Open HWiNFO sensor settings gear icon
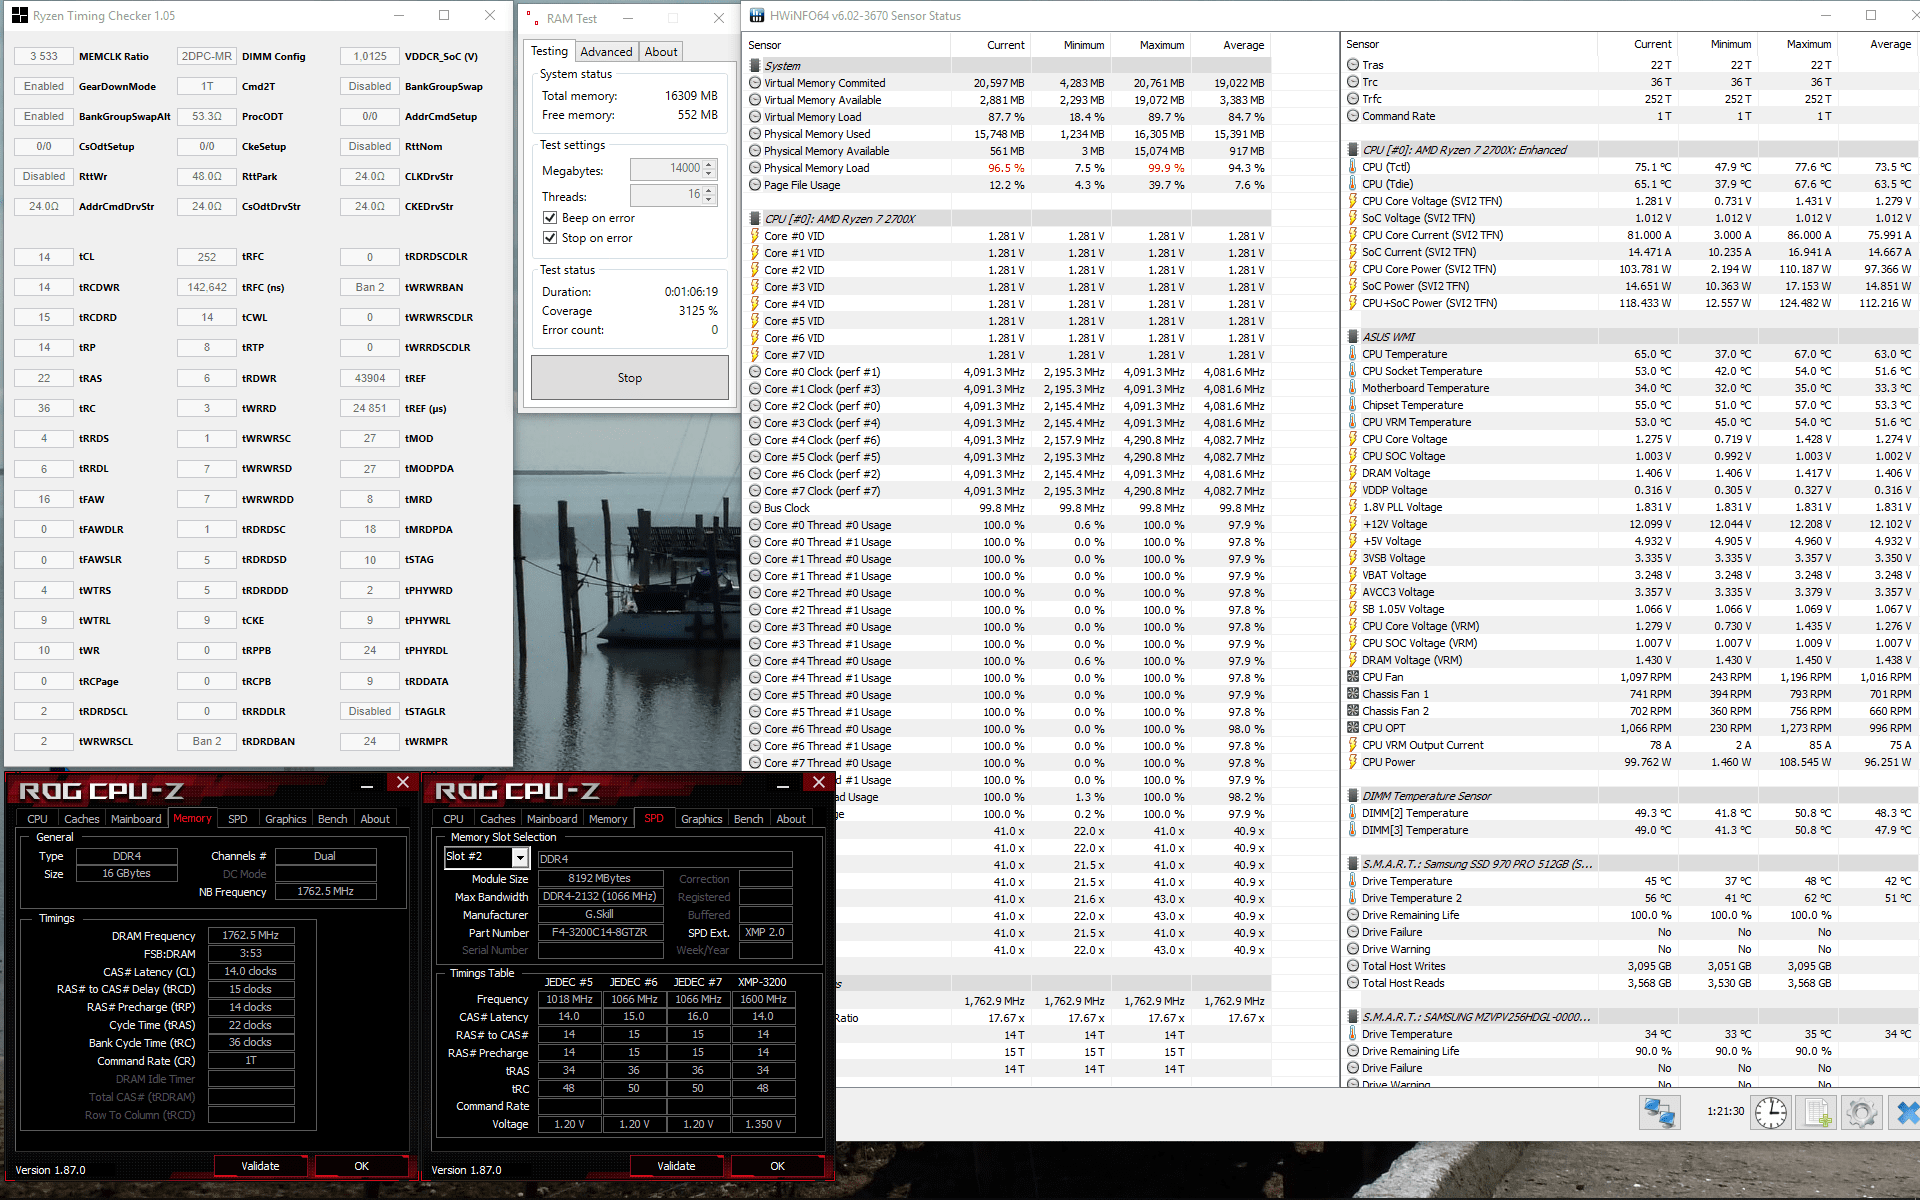 [1861, 1112]
